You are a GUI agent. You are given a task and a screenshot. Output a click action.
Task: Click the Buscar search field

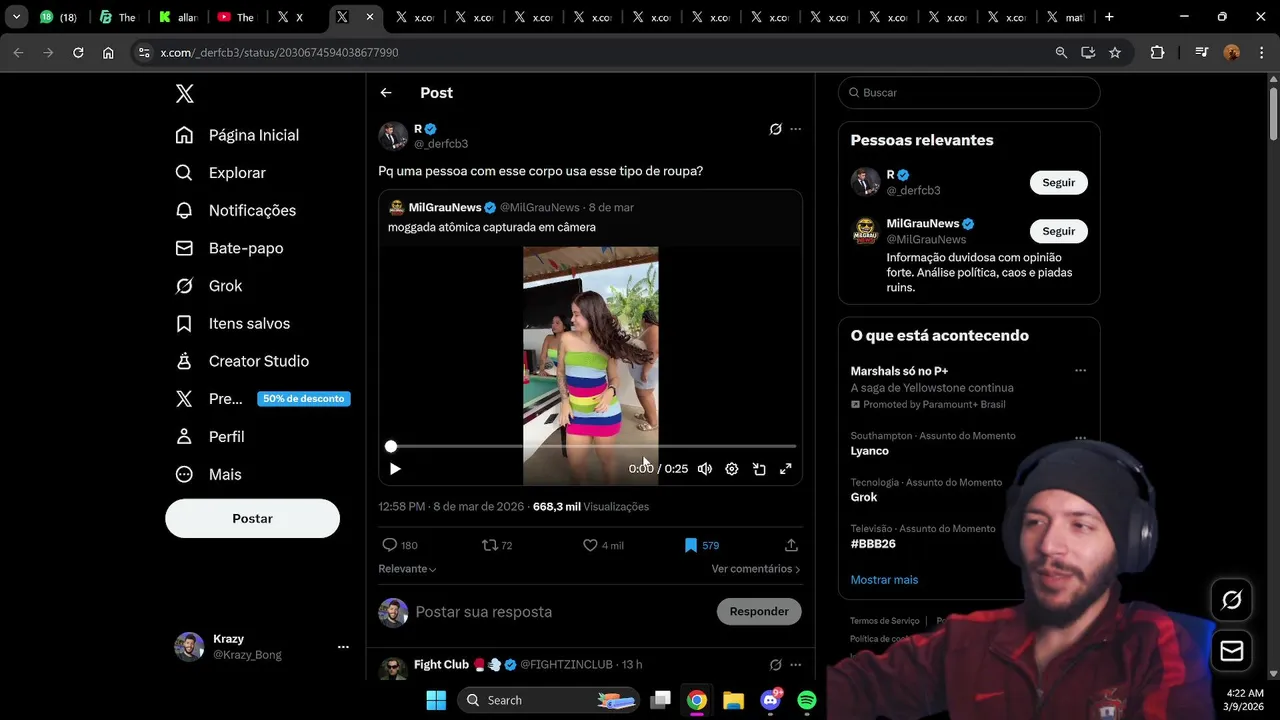(x=969, y=93)
